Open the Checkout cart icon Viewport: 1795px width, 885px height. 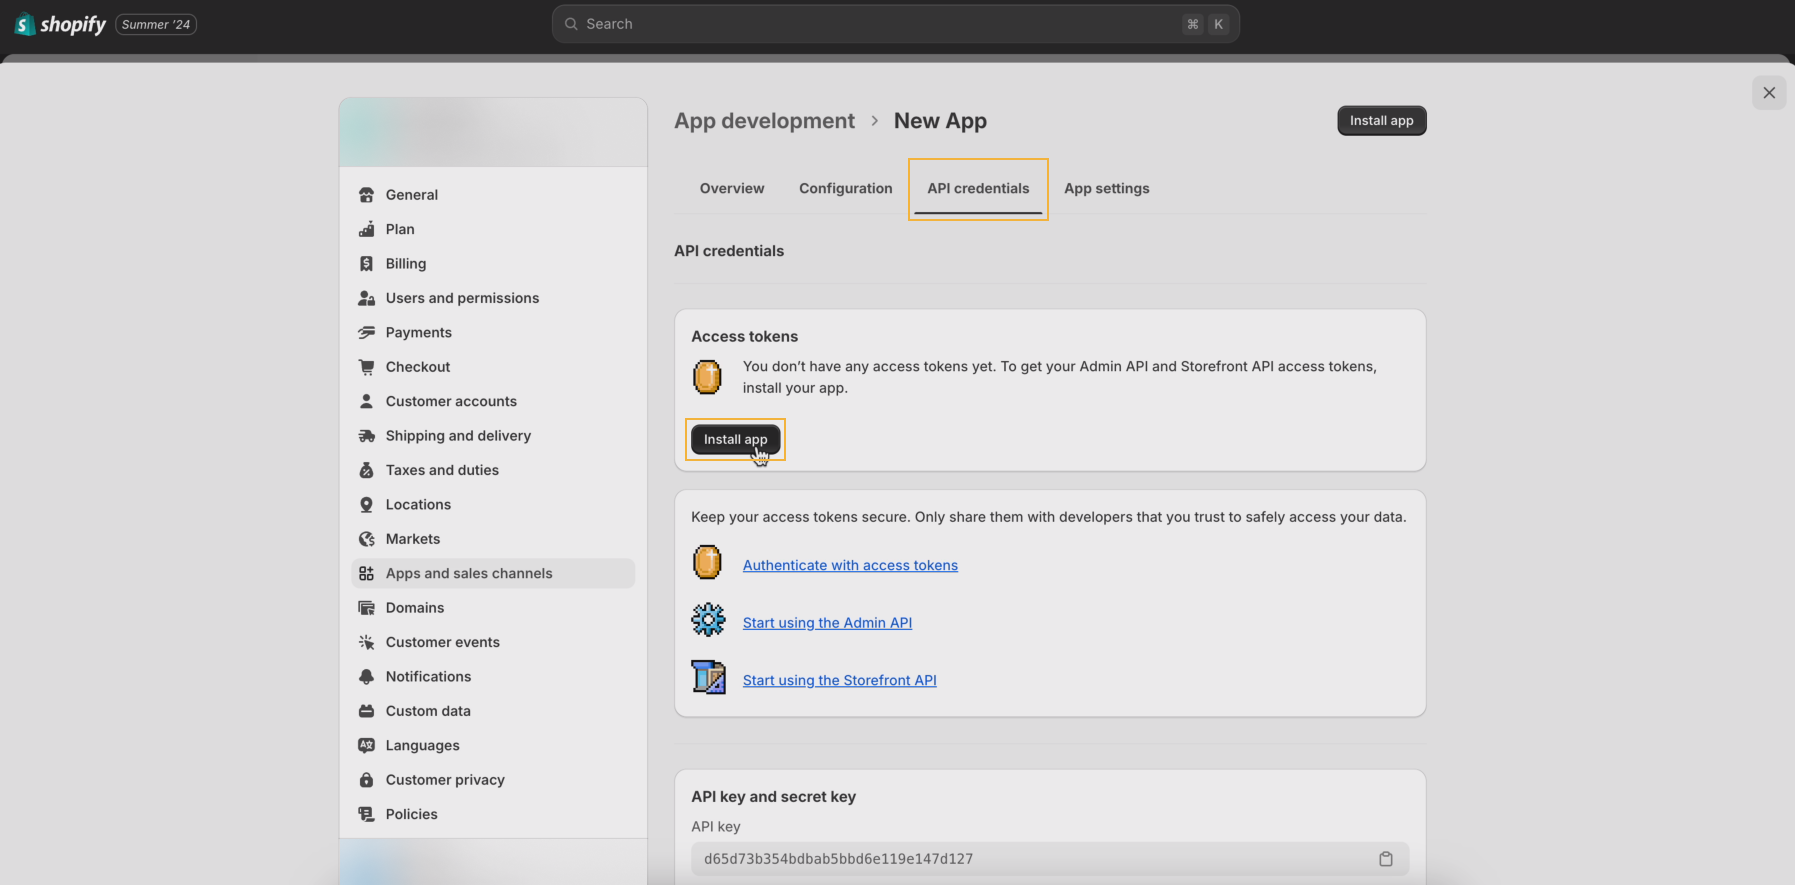coord(366,367)
